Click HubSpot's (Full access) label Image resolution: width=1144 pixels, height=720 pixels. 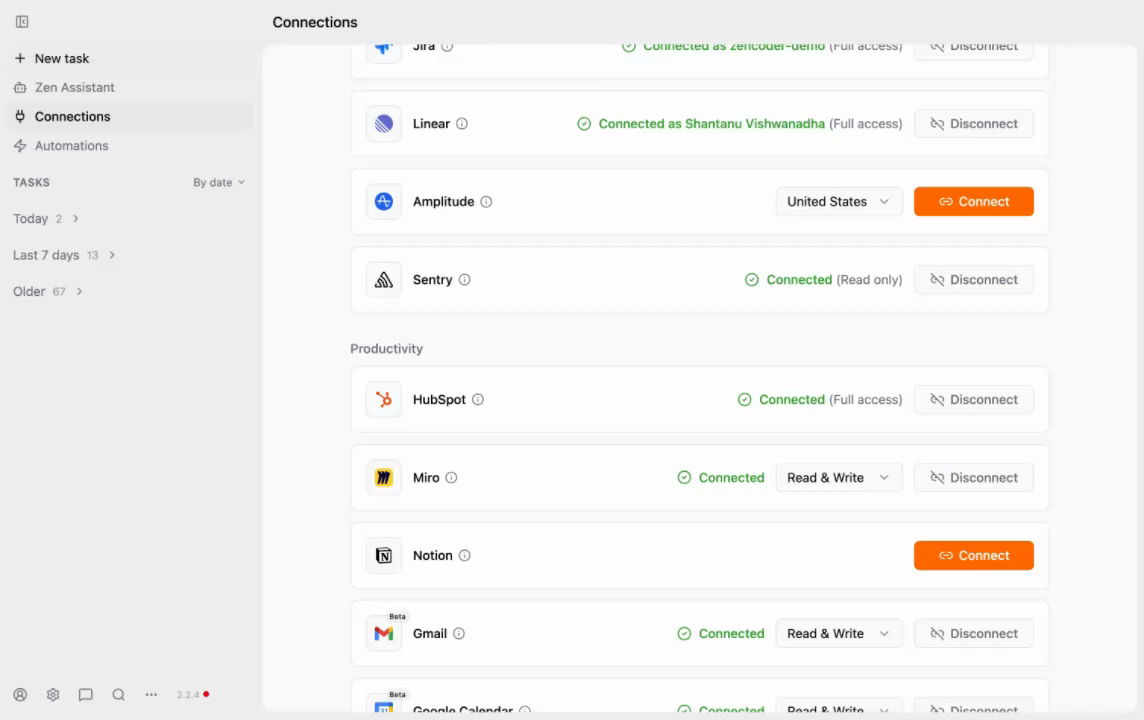(865, 400)
